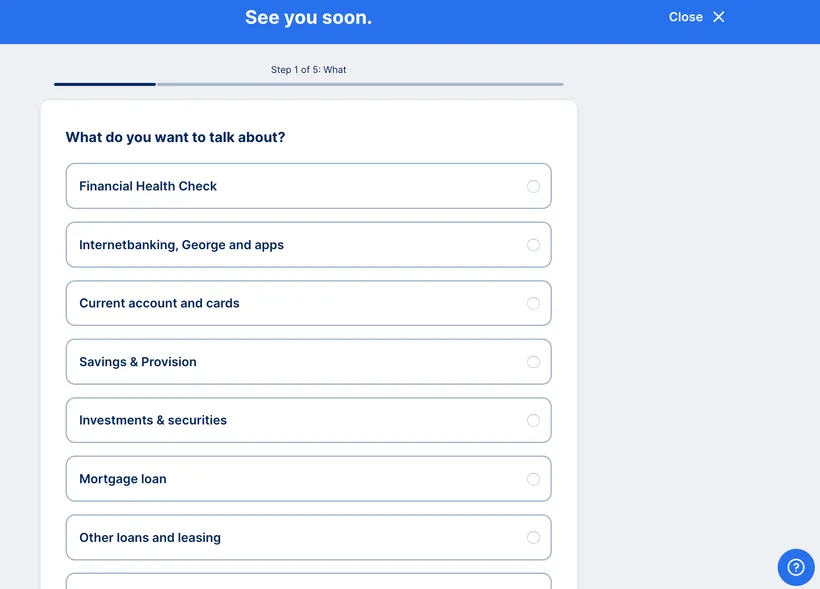
Task: Click the See you soon header
Action: pyautogui.click(x=308, y=17)
